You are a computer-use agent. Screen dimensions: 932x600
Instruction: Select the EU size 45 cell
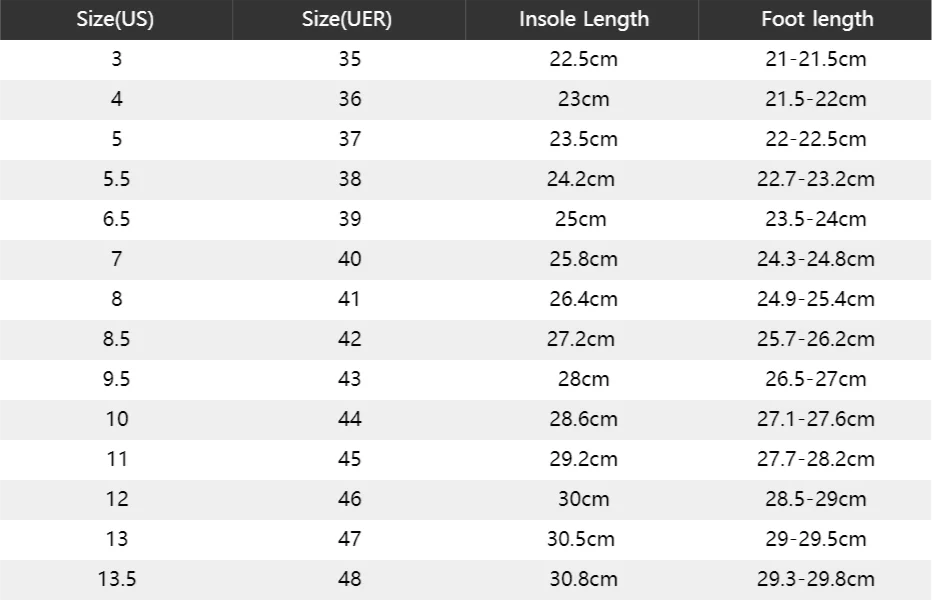point(349,459)
